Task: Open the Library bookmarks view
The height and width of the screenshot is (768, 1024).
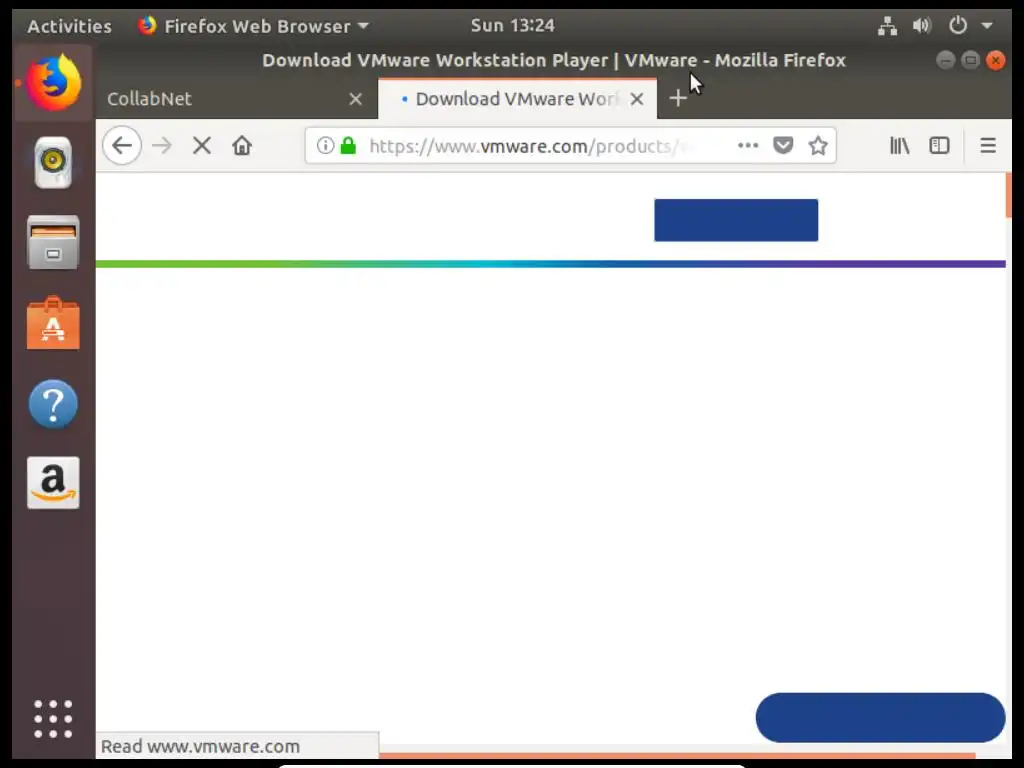Action: [900, 146]
